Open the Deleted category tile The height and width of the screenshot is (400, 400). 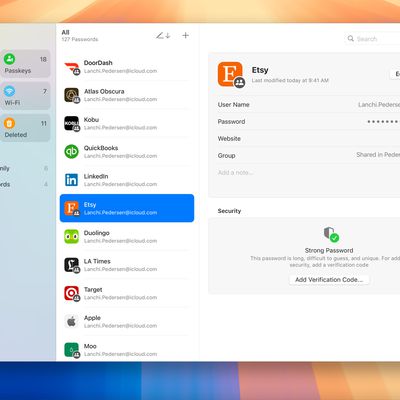click(25, 128)
